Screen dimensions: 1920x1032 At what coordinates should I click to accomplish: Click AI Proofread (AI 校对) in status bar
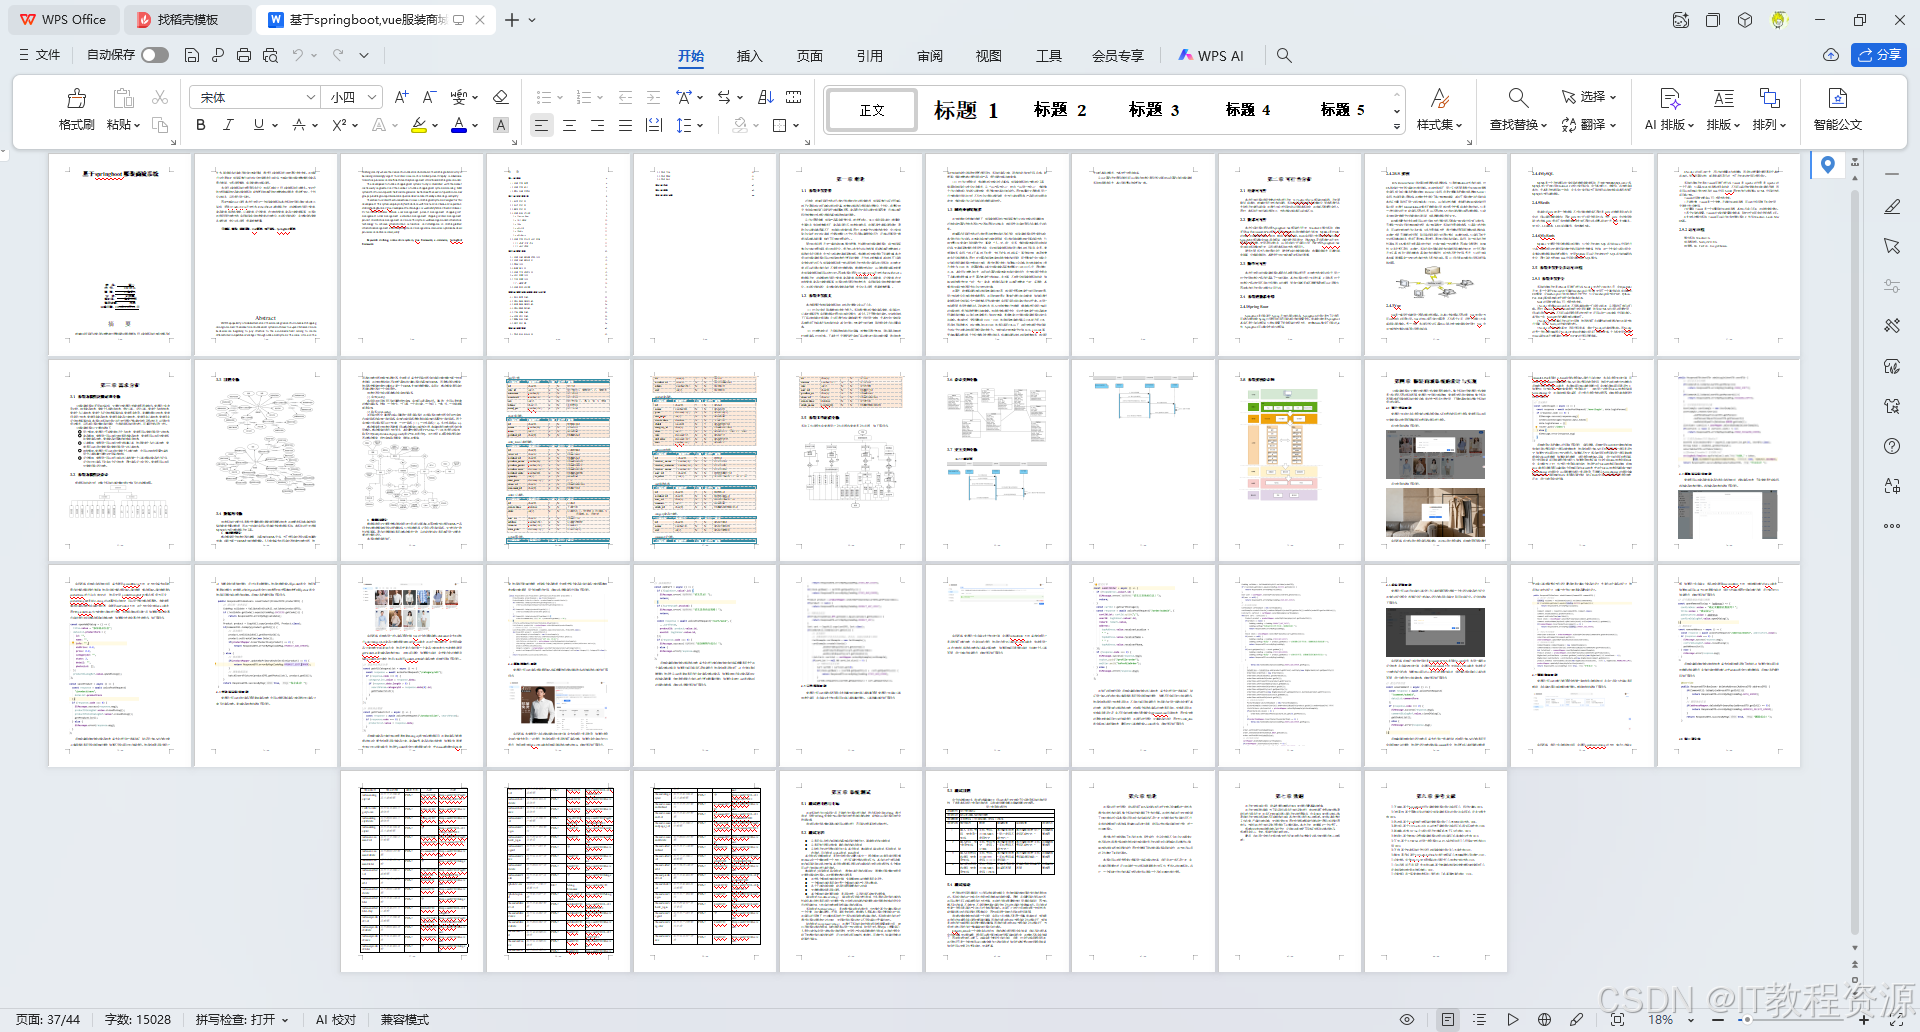[x=336, y=1020]
